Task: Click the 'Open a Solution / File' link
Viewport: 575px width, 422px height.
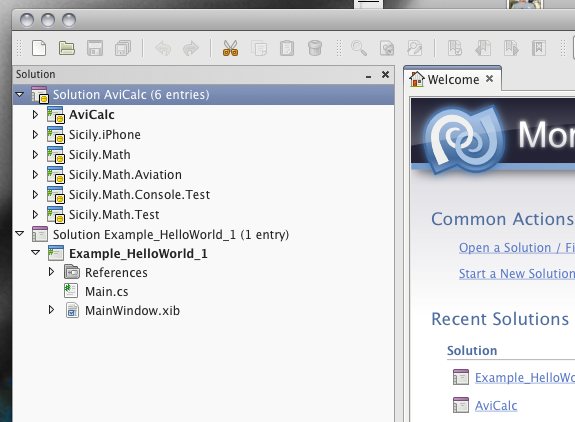Action: pyautogui.click(x=517, y=248)
